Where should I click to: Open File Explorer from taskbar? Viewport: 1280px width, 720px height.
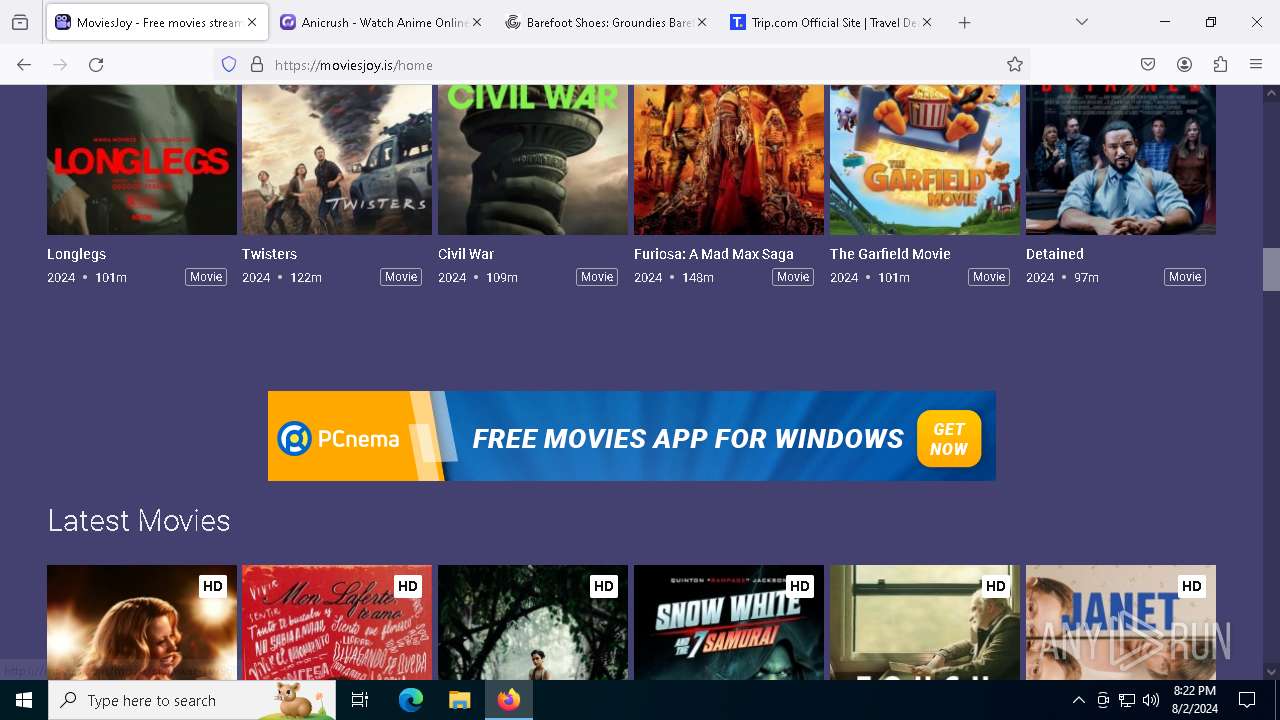pos(459,700)
